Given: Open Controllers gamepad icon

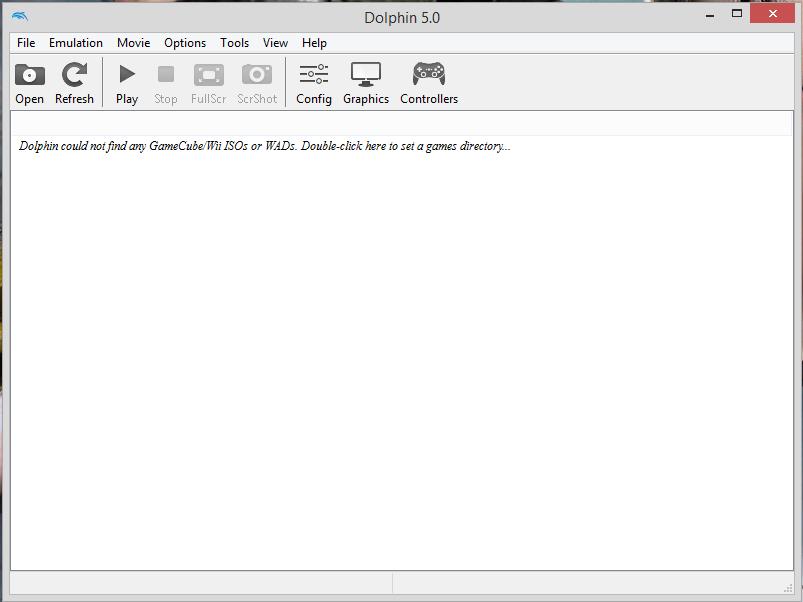Looking at the screenshot, I should [x=429, y=74].
